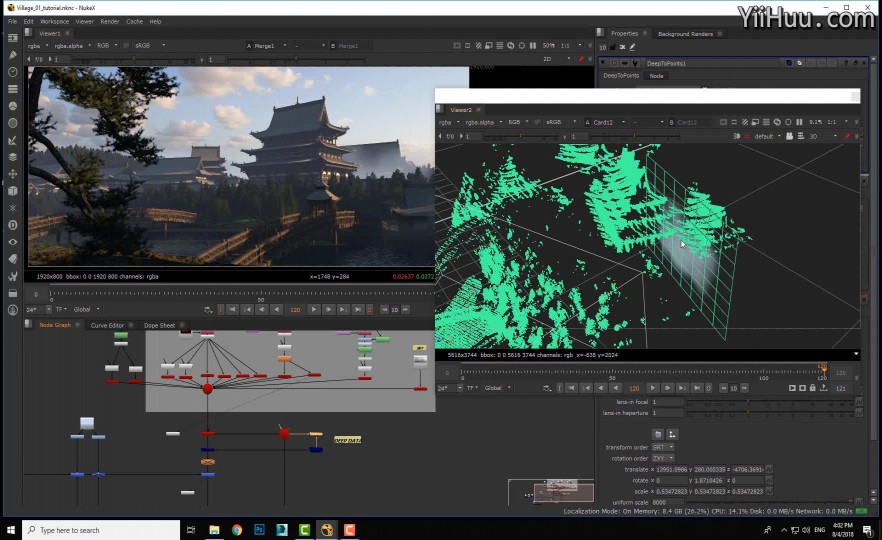This screenshot has width=882, height=540.
Task: Select the Node tab in DeepToPoints1 properties
Action: [x=656, y=75]
